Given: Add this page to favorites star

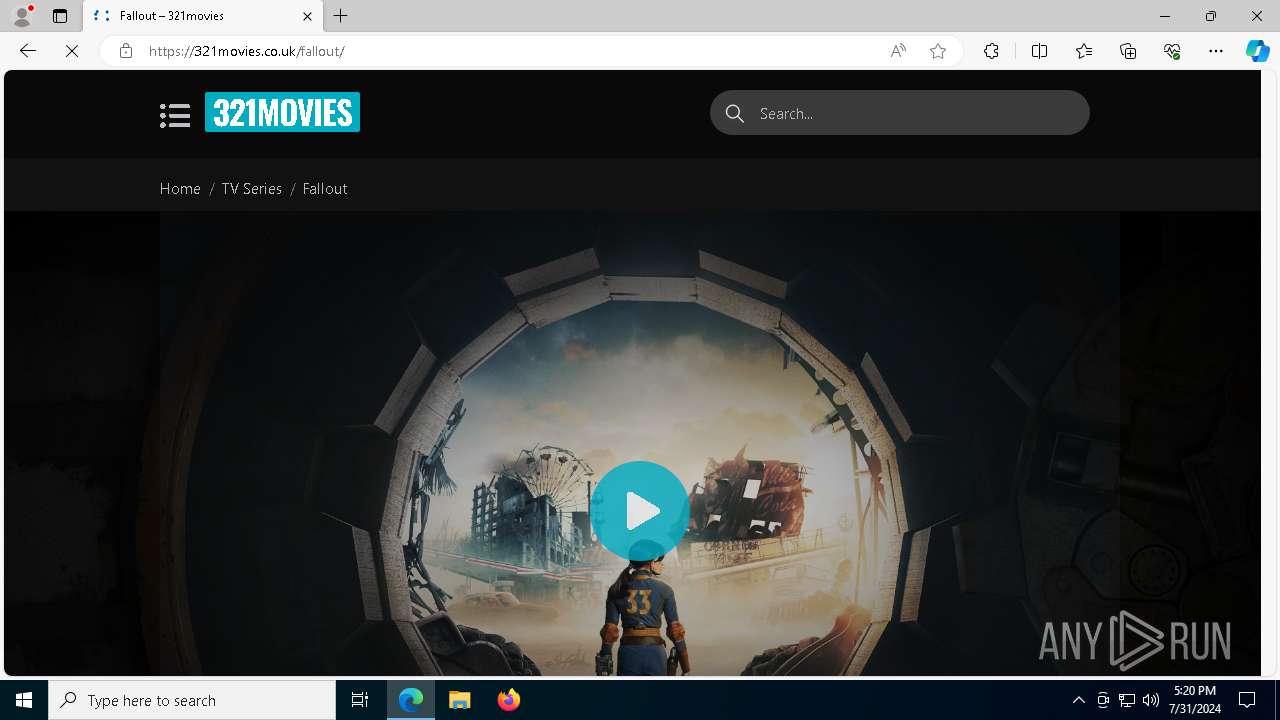Looking at the screenshot, I should pyautogui.click(x=938, y=51).
